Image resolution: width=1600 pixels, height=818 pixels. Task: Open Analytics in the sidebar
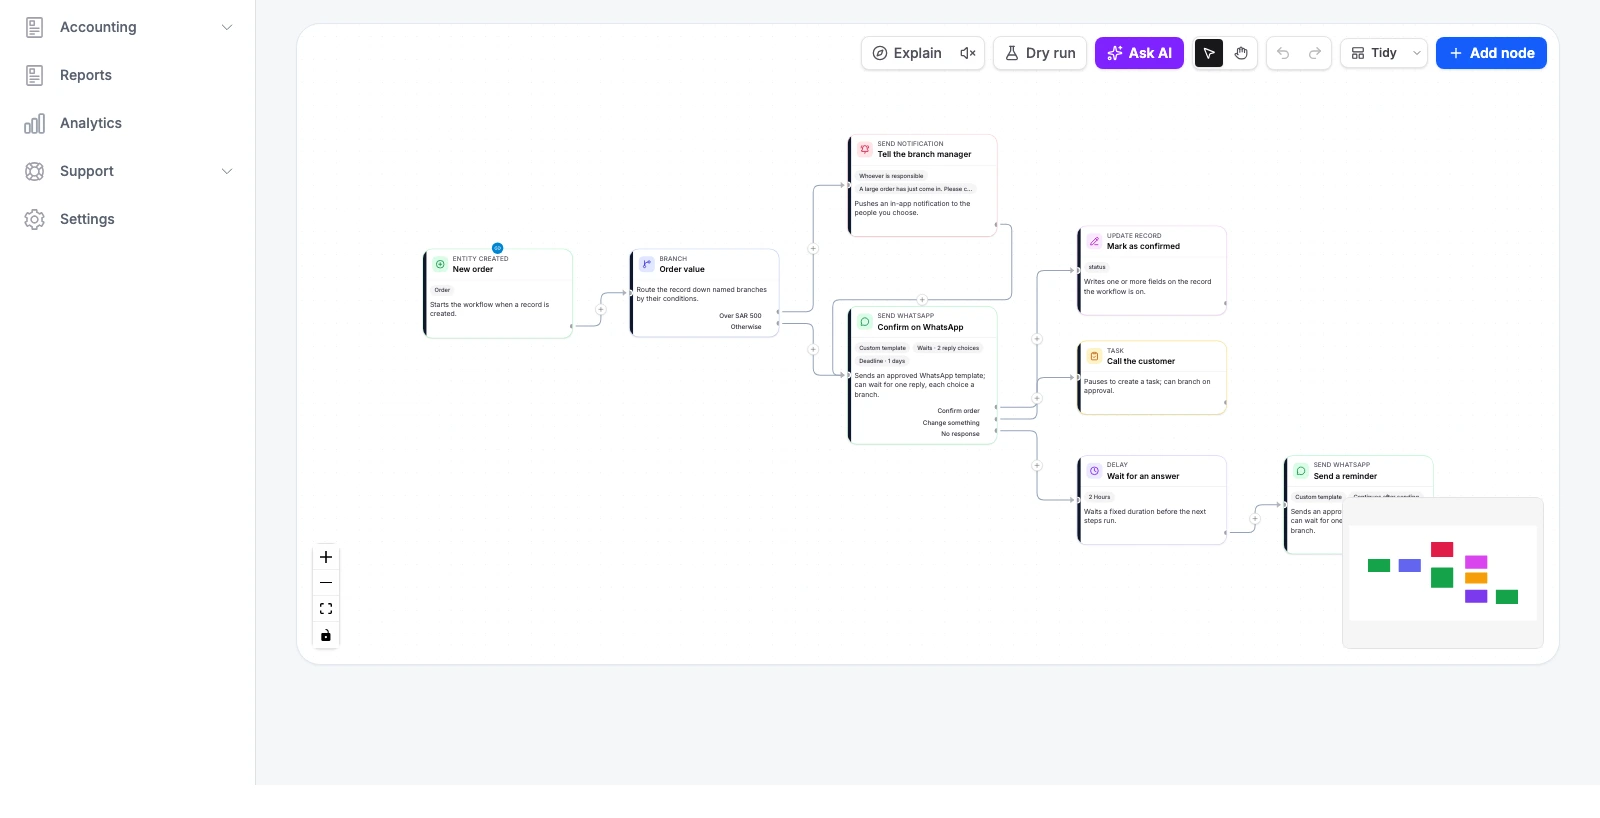tap(128, 123)
